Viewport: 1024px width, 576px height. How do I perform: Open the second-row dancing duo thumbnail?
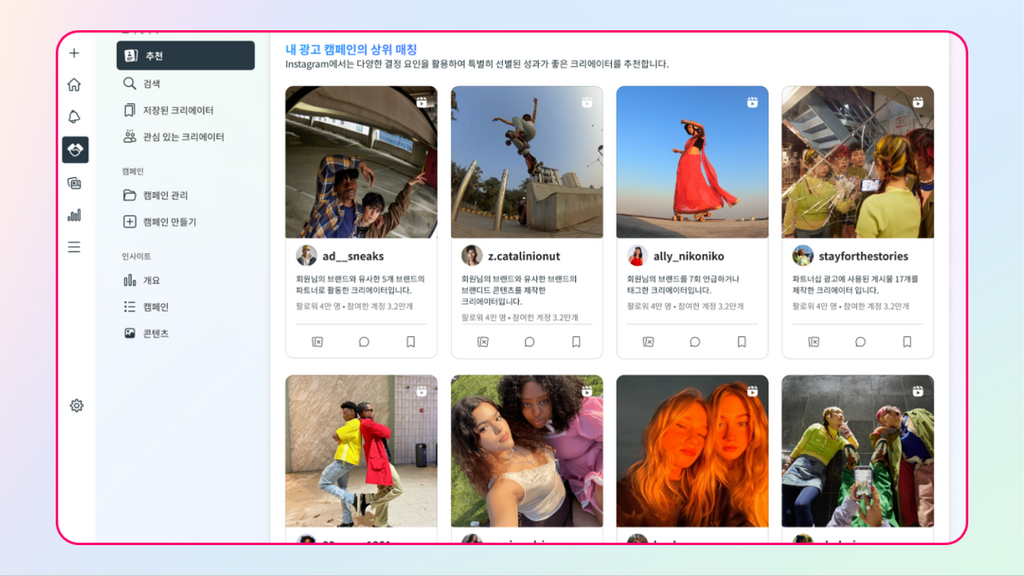[361, 451]
